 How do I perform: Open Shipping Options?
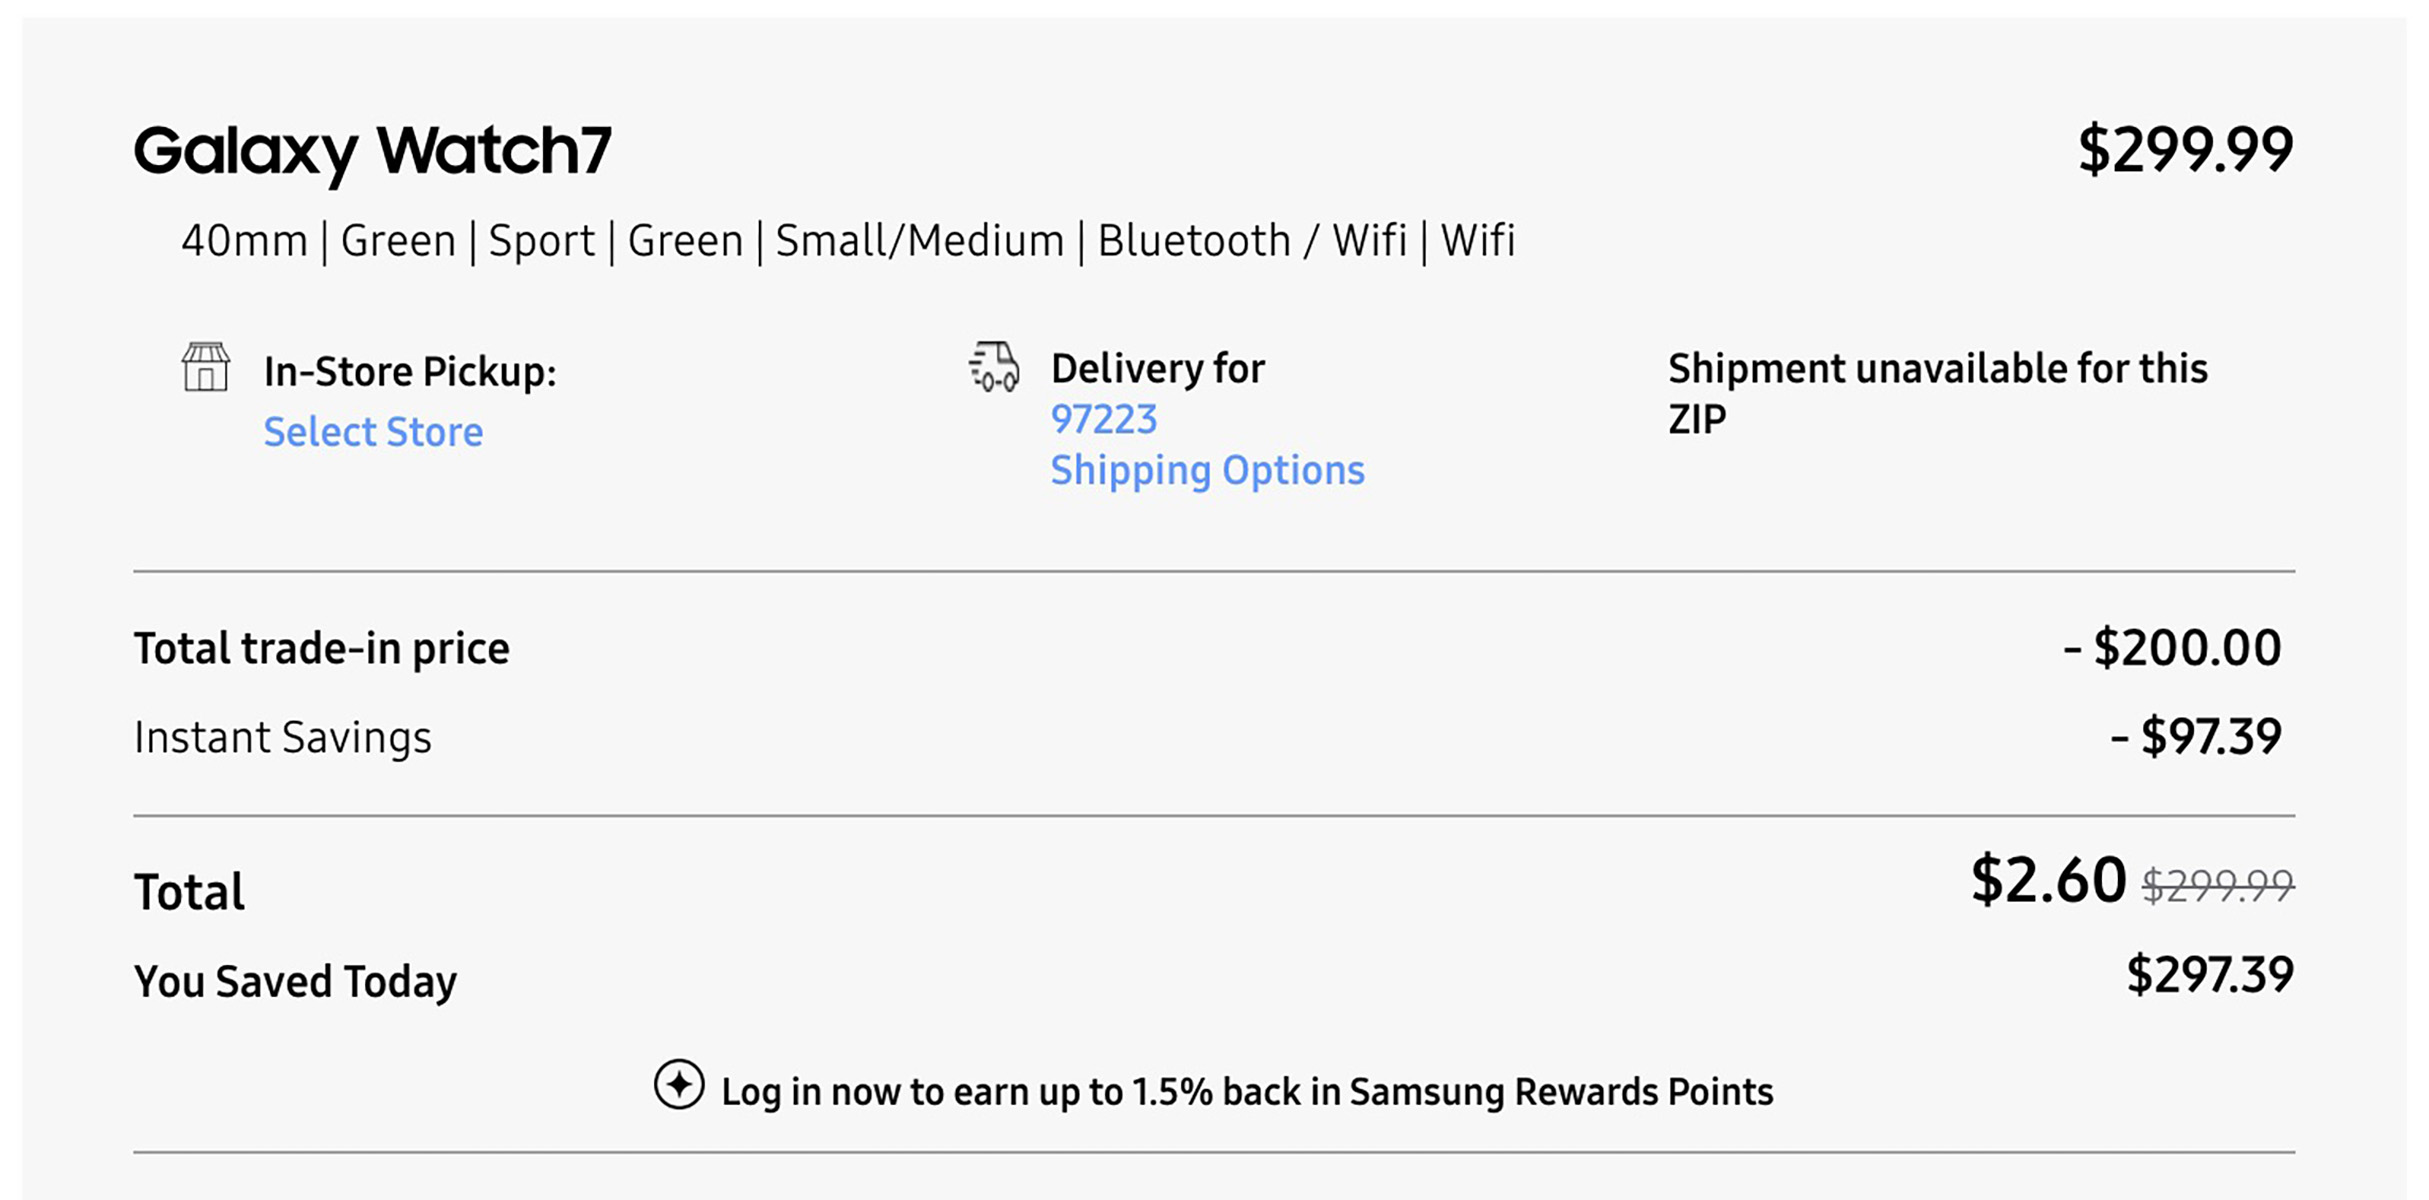[1207, 470]
